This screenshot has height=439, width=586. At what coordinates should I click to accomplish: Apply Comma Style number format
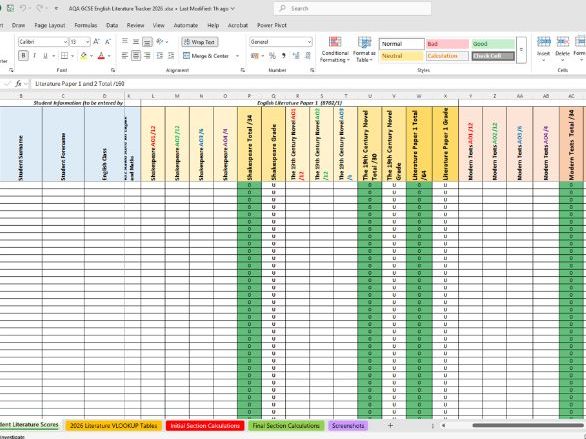[284, 56]
